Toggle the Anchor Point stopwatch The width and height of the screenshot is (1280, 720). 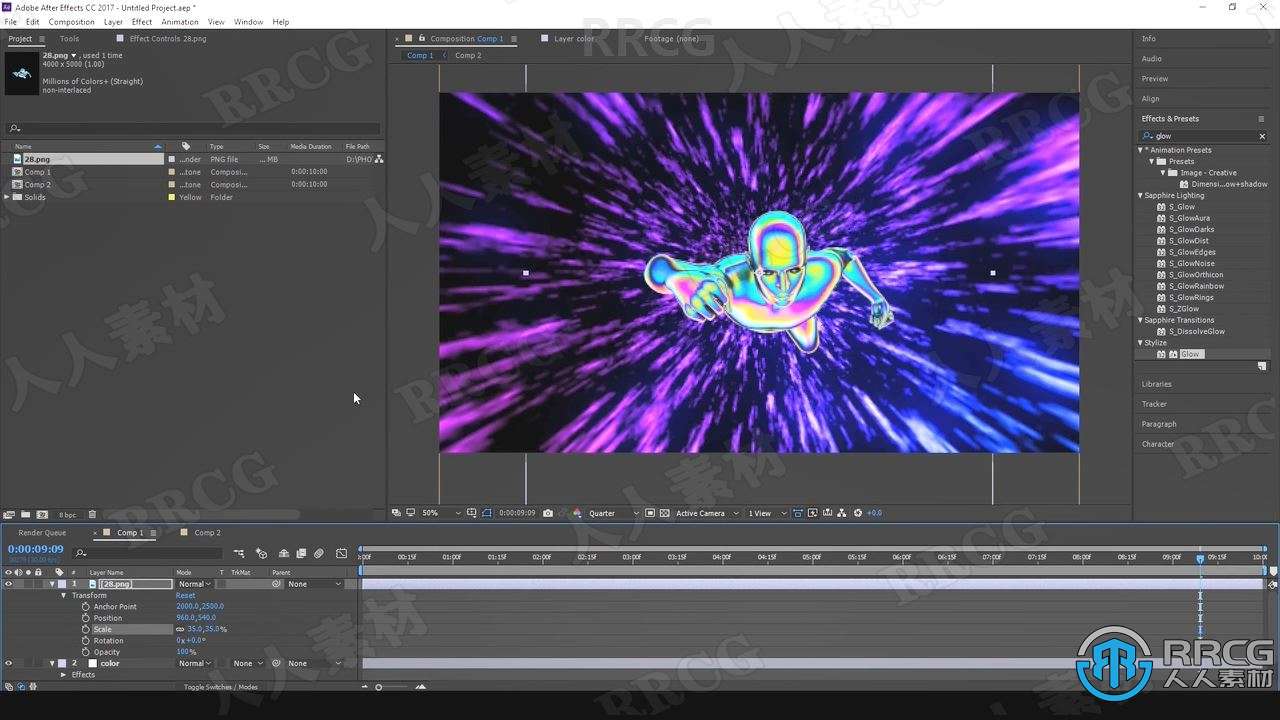(86, 607)
